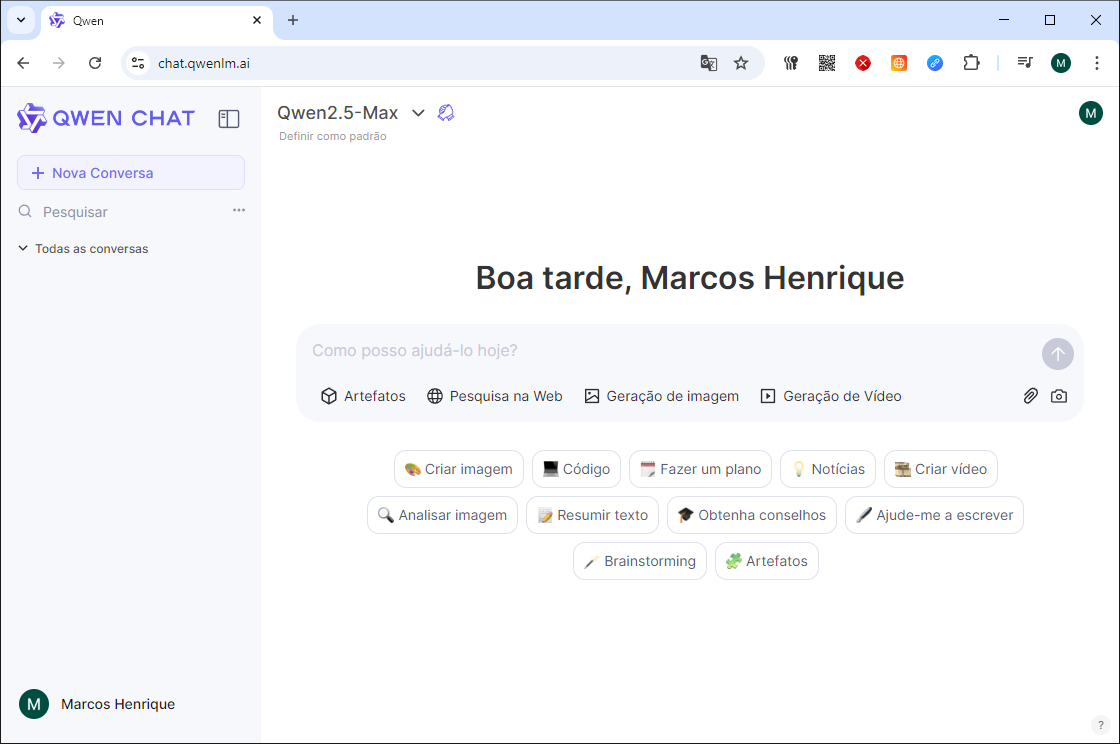Choose the Notícias suggestion
The width and height of the screenshot is (1120, 744).
[828, 469]
